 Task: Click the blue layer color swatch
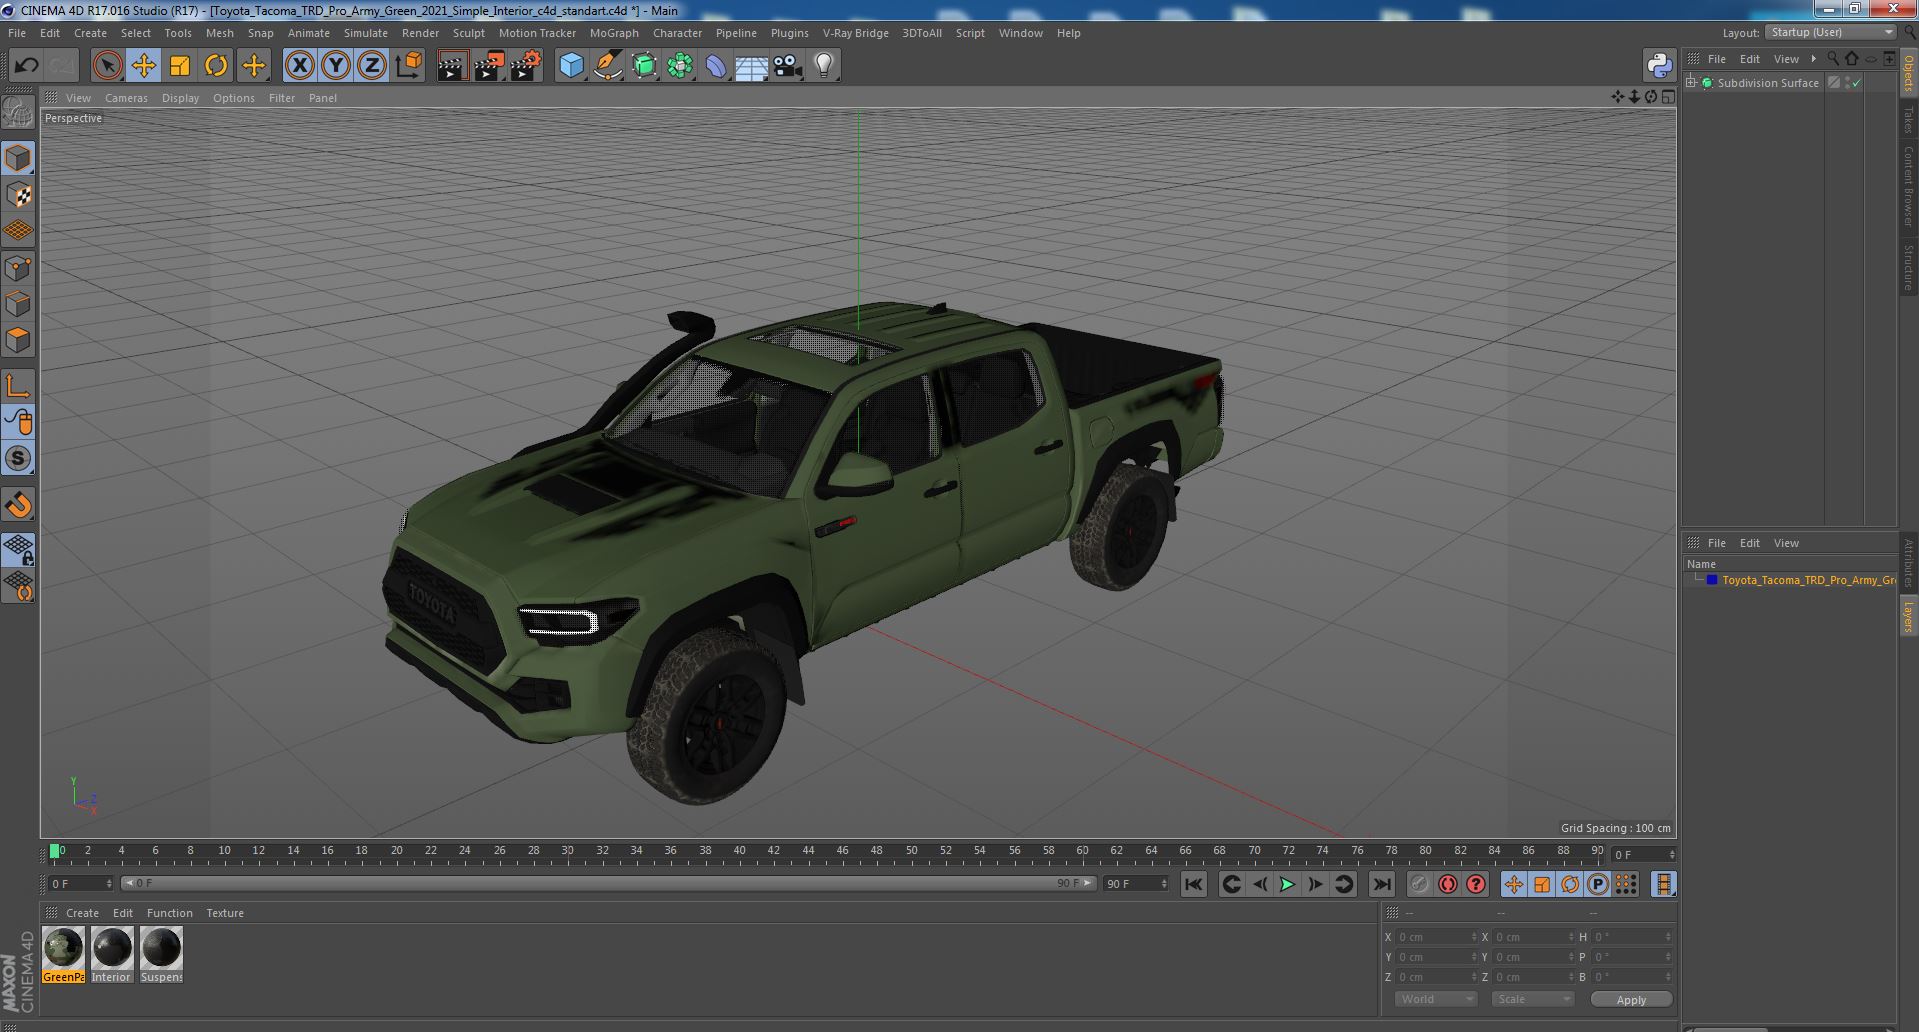tap(1712, 580)
